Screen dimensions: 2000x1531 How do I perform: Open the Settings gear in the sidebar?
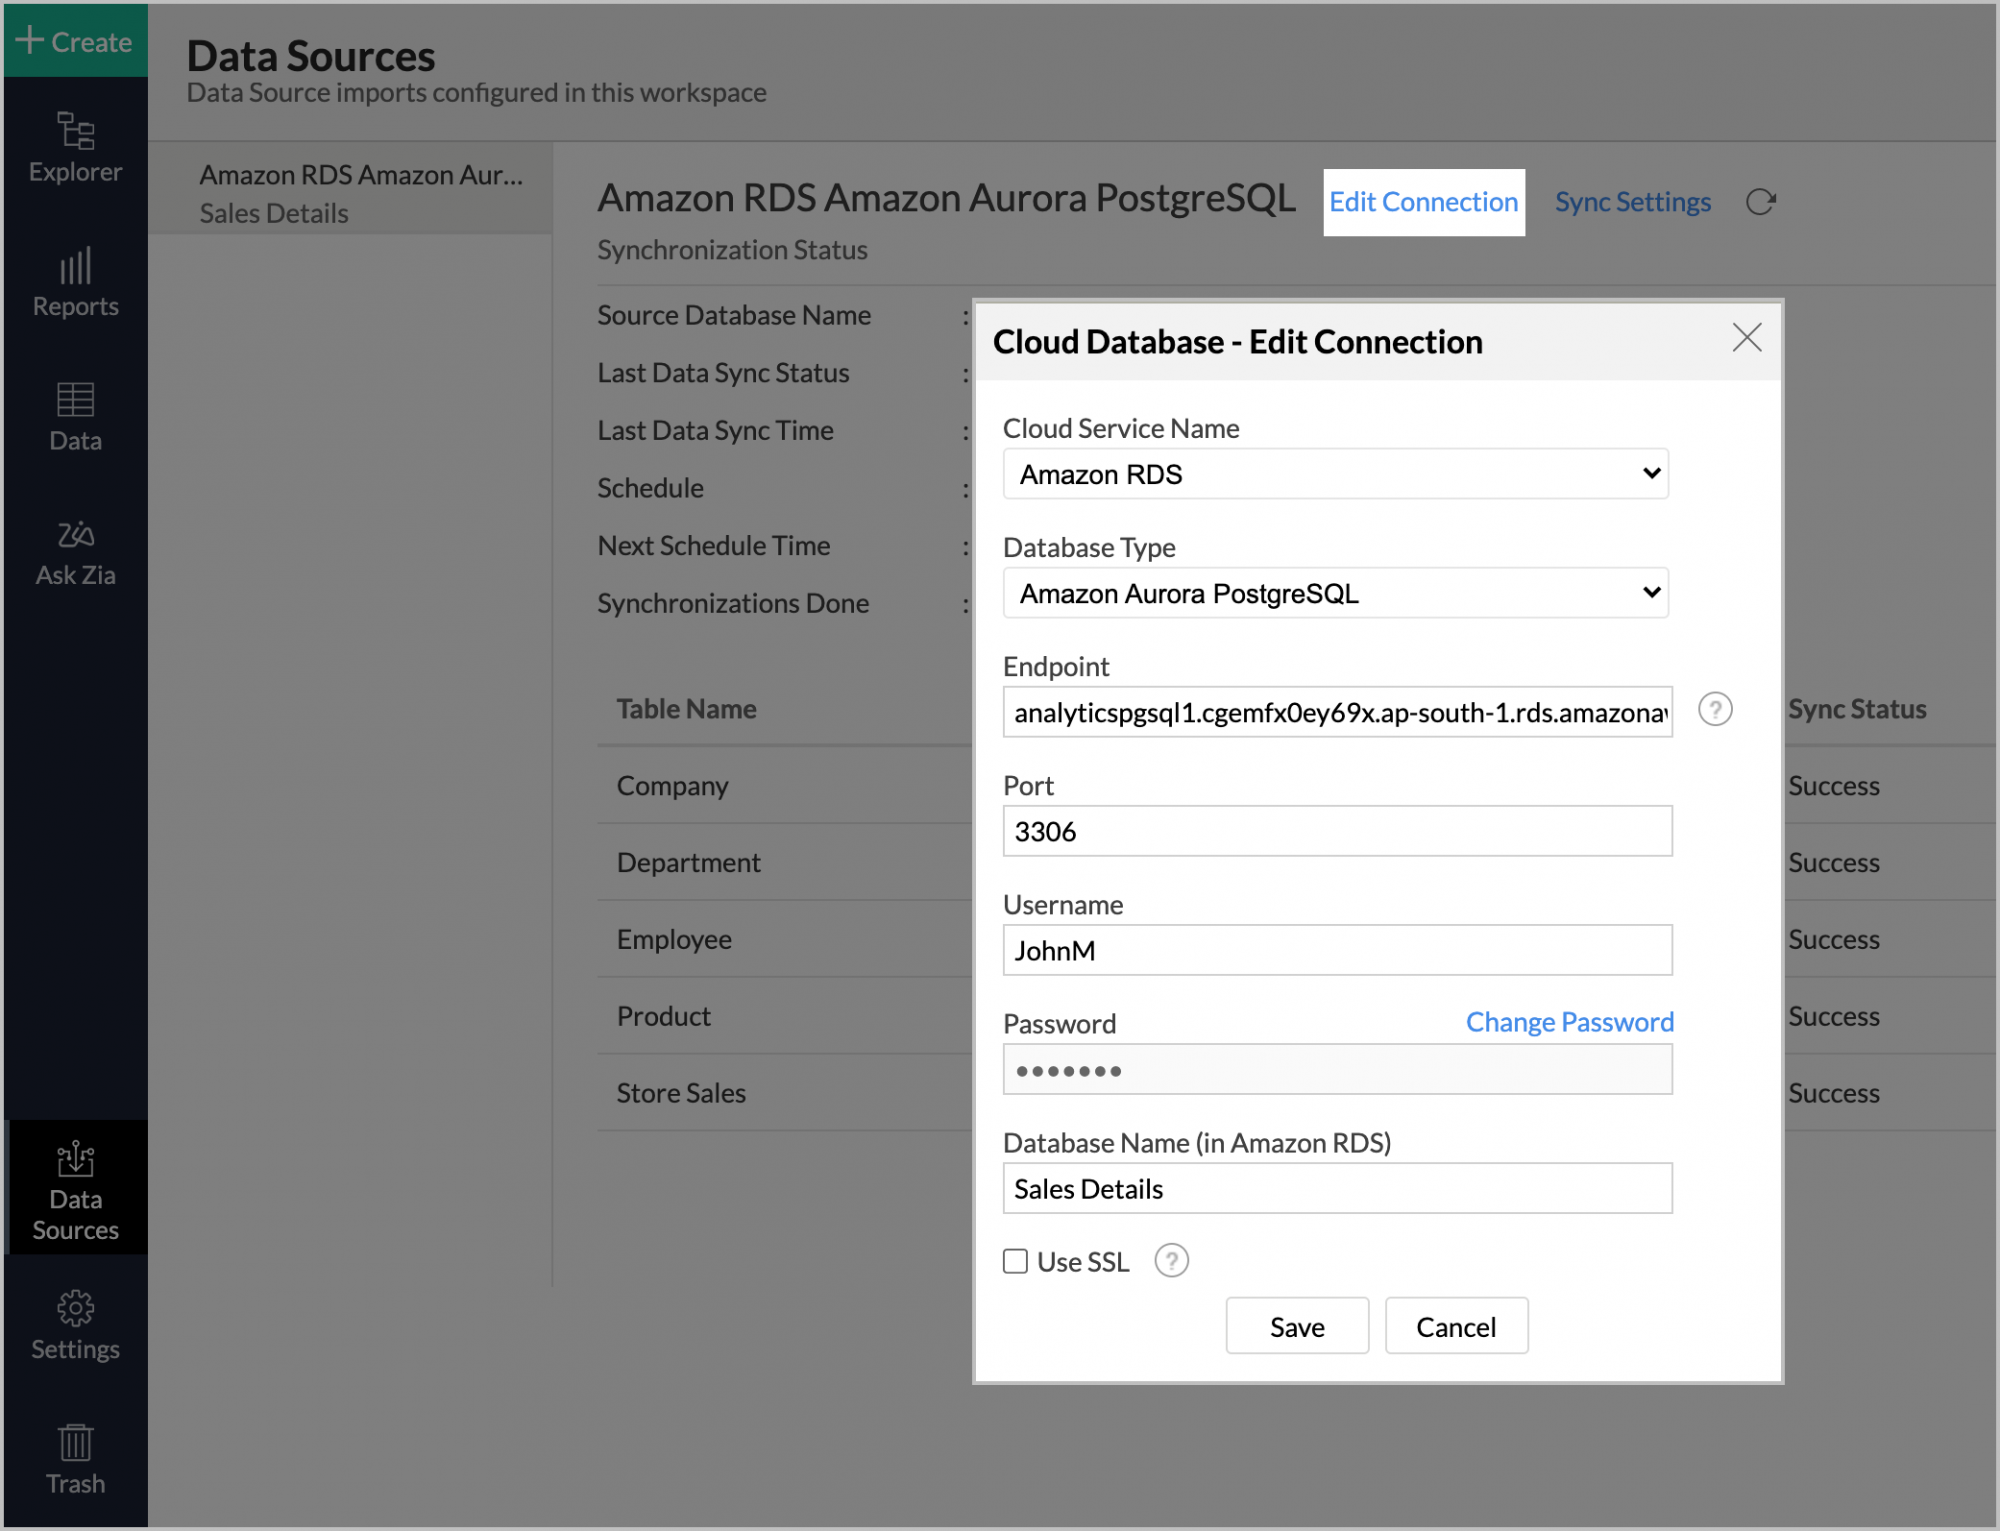tap(75, 1325)
